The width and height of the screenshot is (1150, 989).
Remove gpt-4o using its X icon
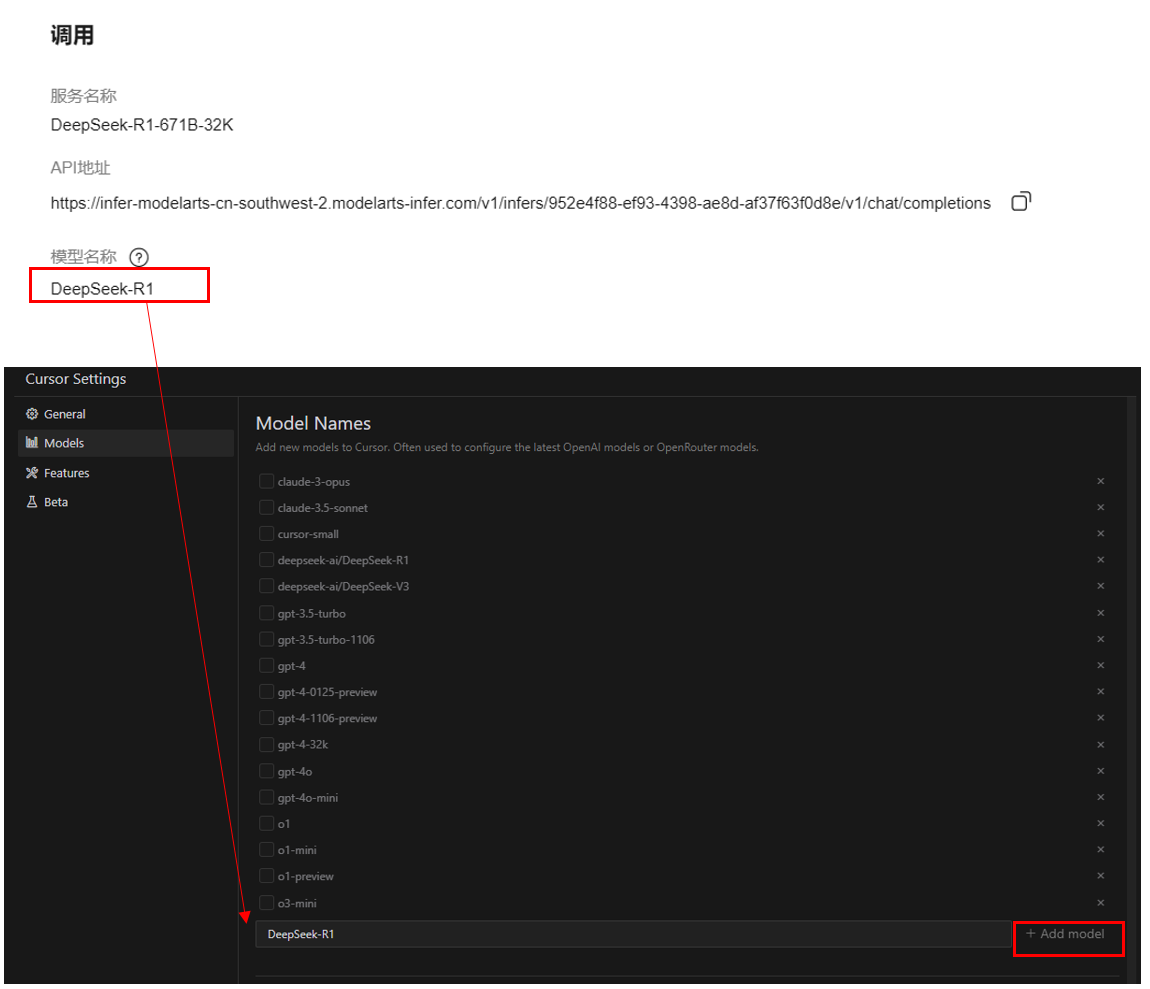point(1100,771)
